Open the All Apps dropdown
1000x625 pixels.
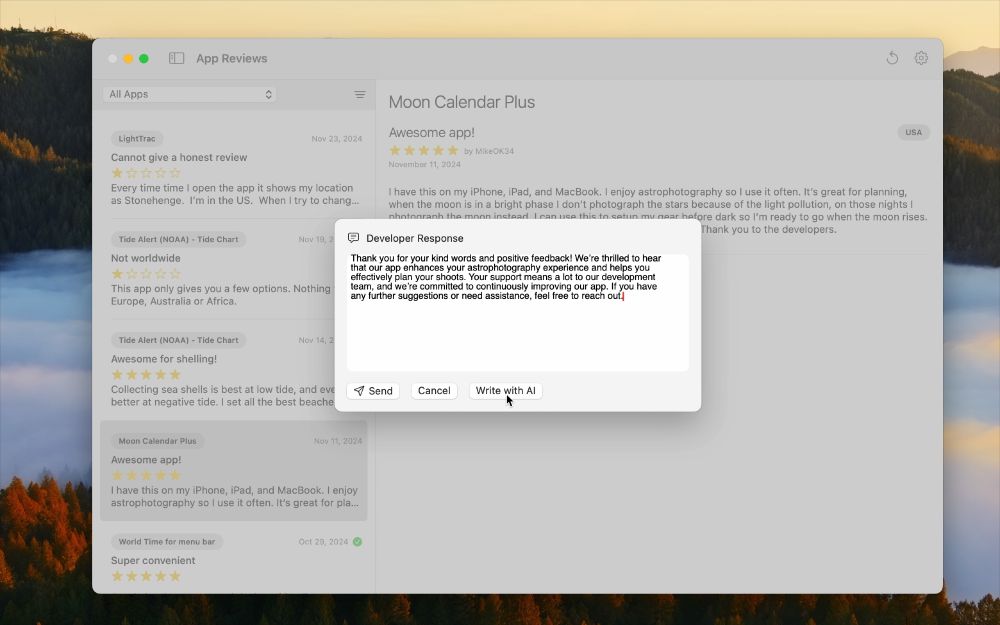[x=189, y=94]
